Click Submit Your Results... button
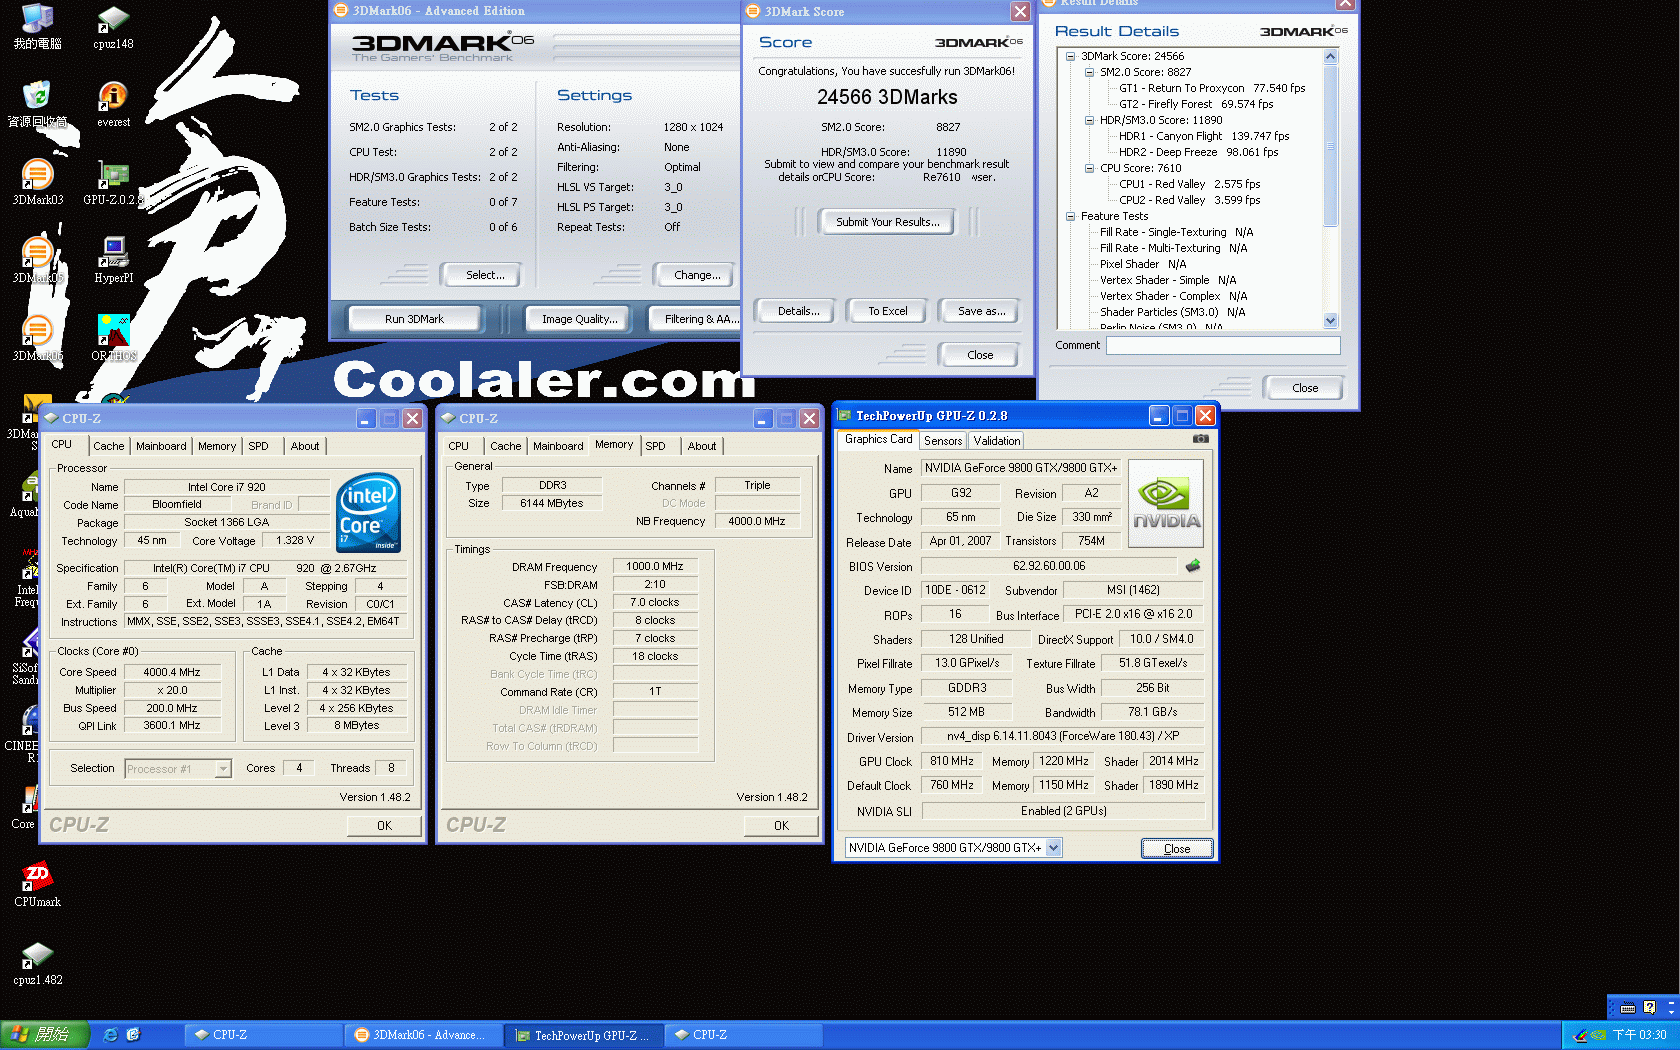Image resolution: width=1680 pixels, height=1050 pixels. 887,222
